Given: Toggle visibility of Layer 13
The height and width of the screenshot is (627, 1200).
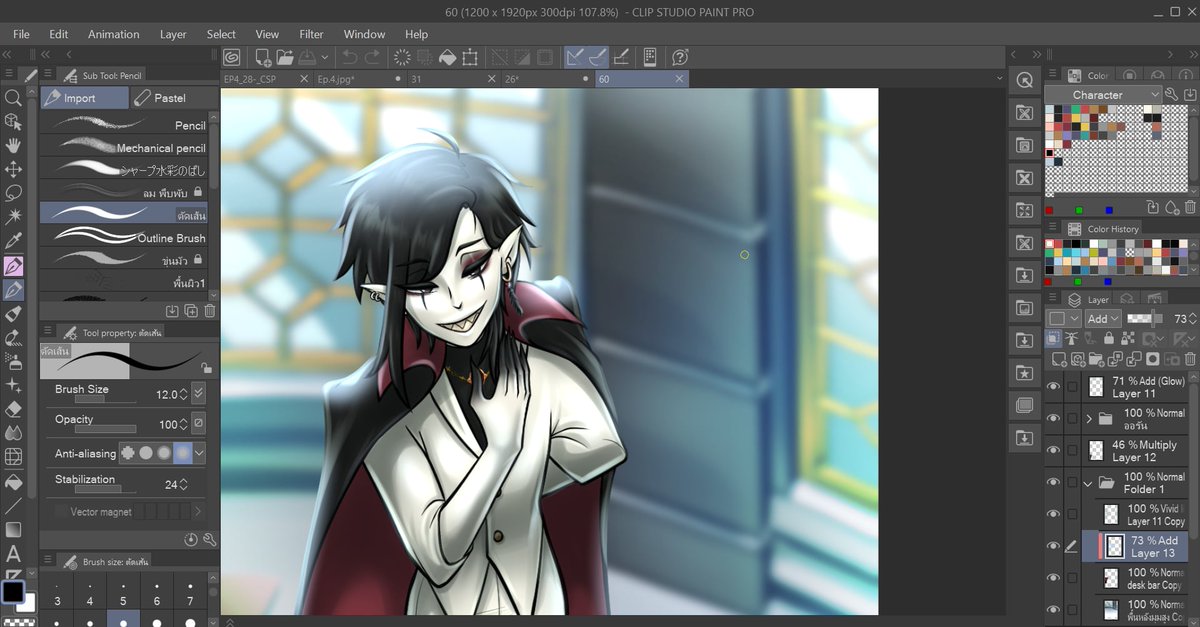Looking at the screenshot, I should tap(1053, 546).
